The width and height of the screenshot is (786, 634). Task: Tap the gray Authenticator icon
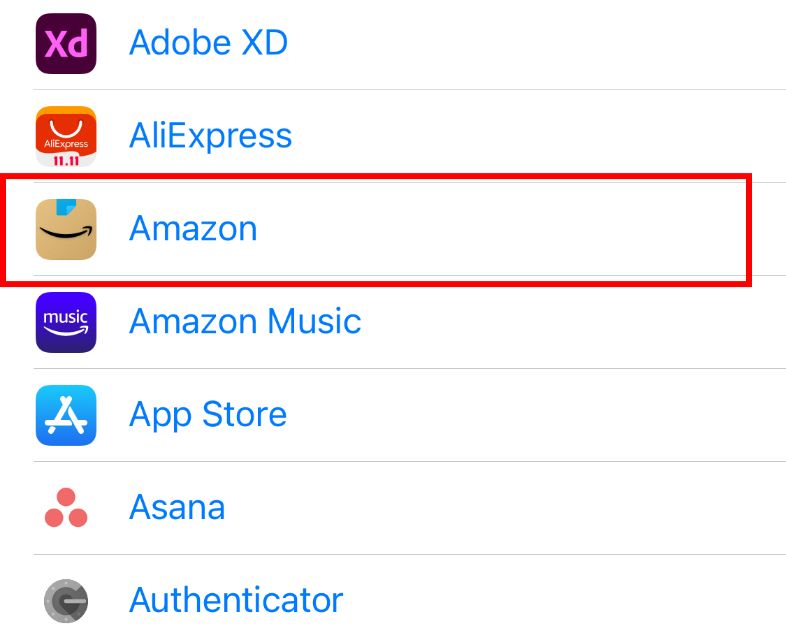66,601
